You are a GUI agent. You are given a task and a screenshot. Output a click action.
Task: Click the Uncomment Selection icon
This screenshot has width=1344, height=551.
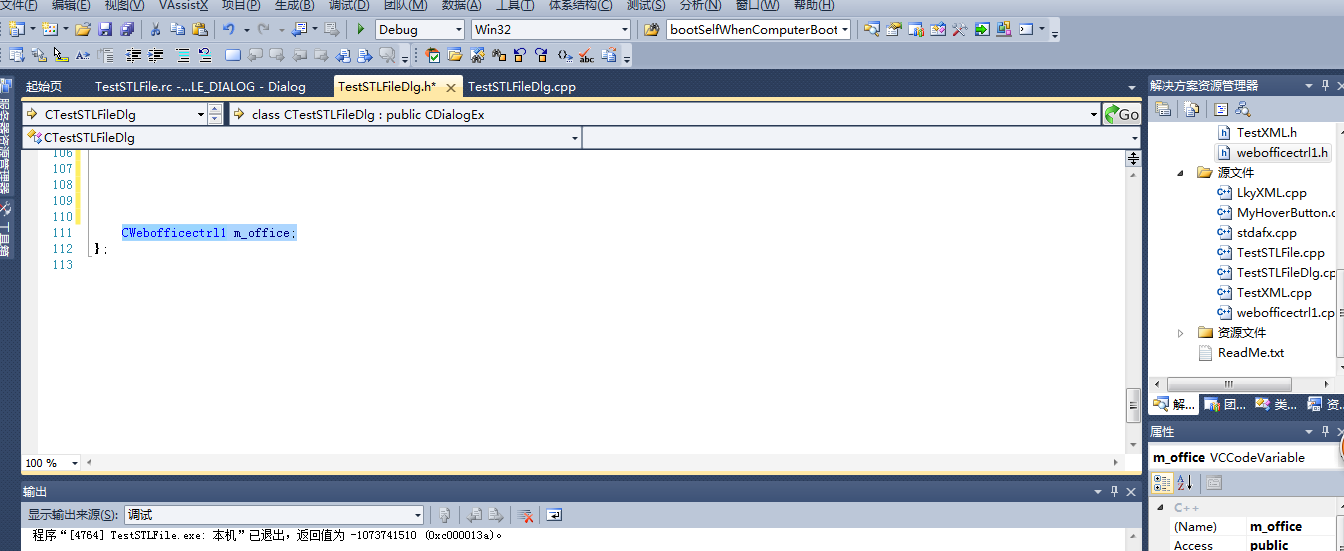pos(205,55)
